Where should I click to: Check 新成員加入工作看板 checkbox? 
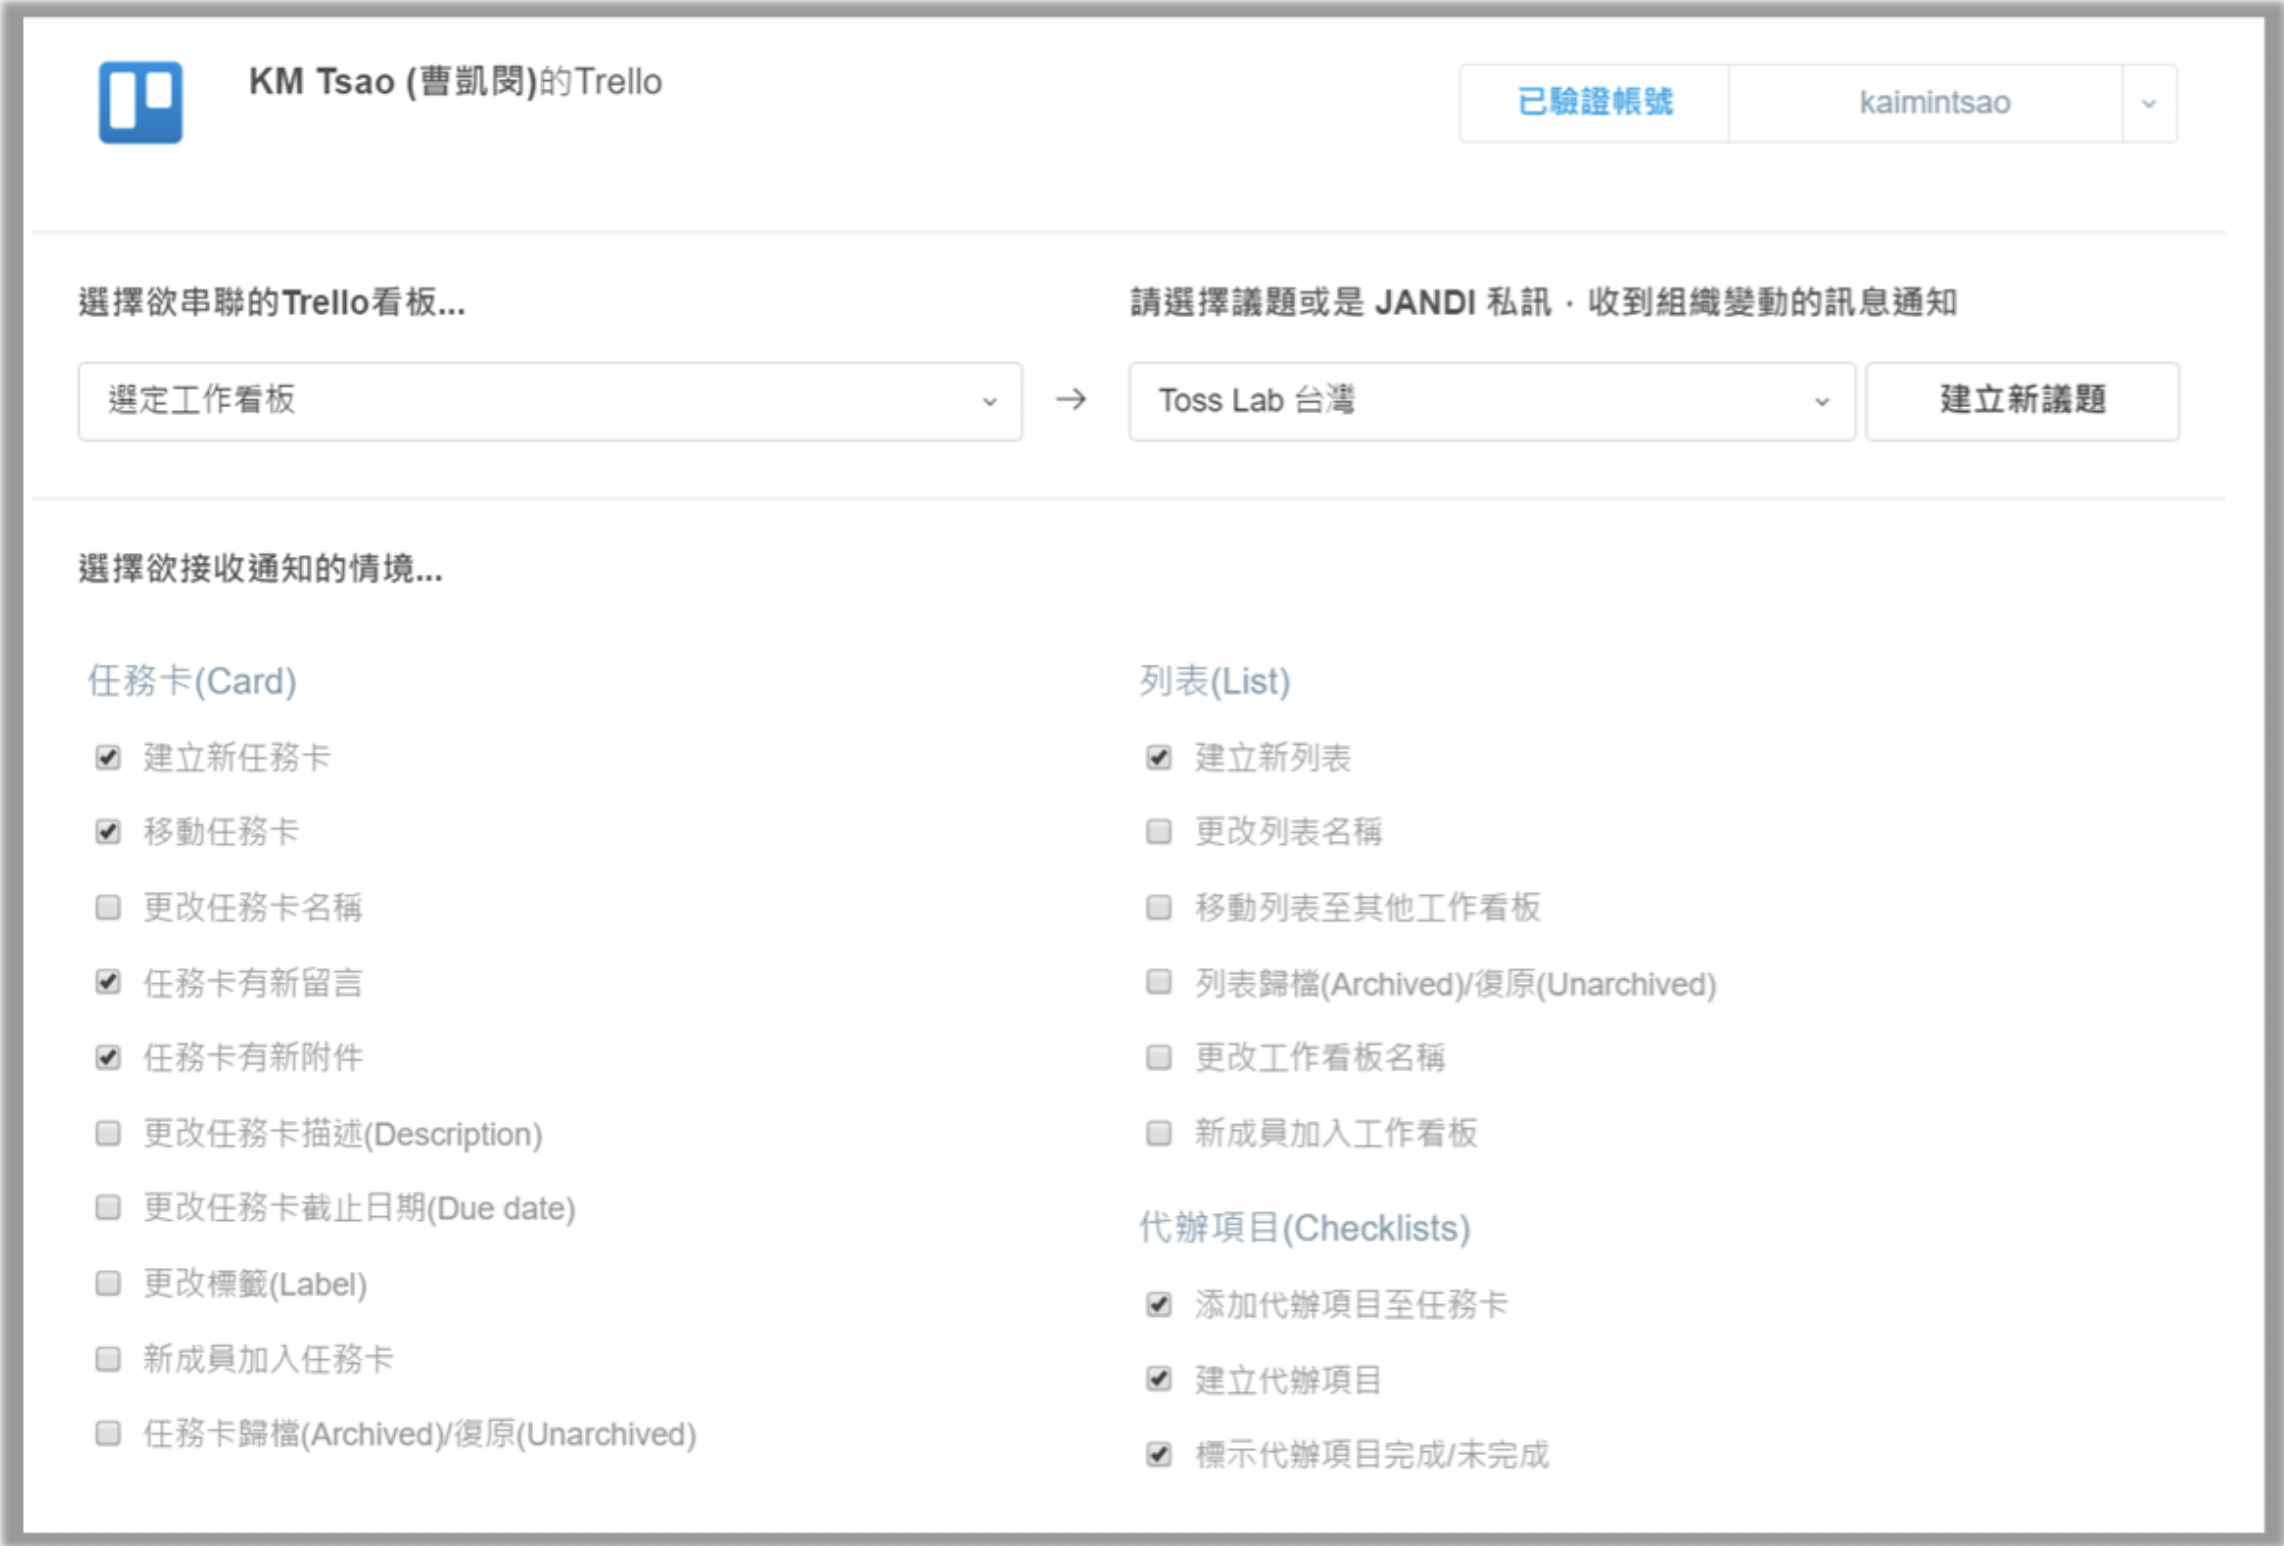[1159, 1133]
